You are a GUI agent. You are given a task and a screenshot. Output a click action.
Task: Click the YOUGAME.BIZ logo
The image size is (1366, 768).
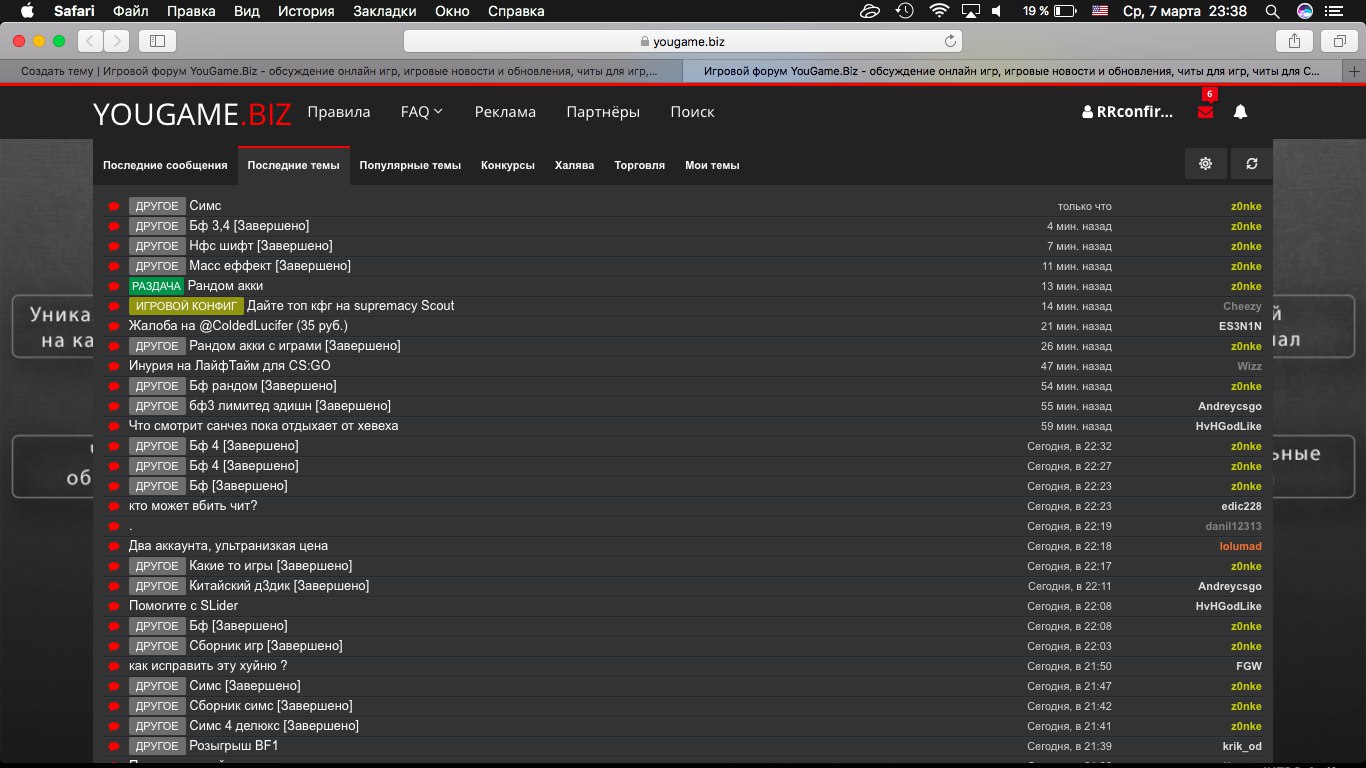[x=192, y=113]
